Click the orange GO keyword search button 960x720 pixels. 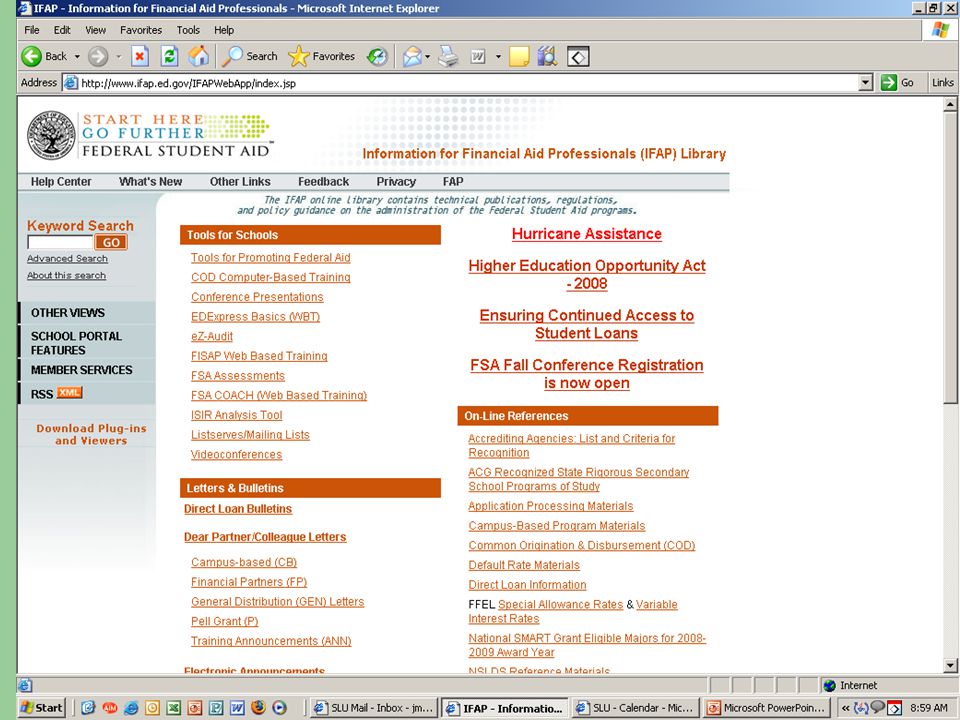click(x=111, y=242)
